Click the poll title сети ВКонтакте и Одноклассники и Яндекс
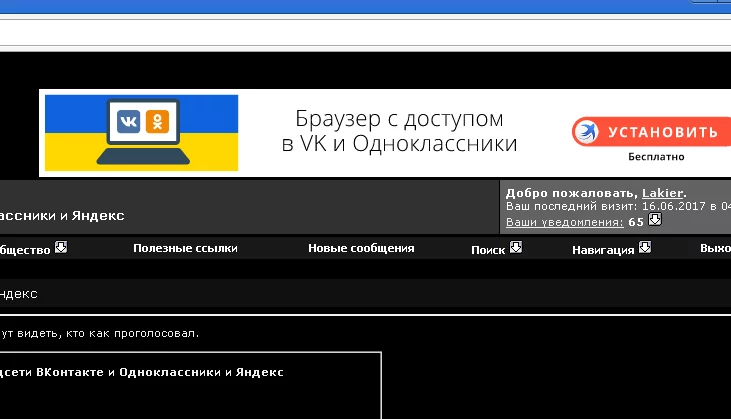Screen dimensions: 731x419 click(141, 372)
